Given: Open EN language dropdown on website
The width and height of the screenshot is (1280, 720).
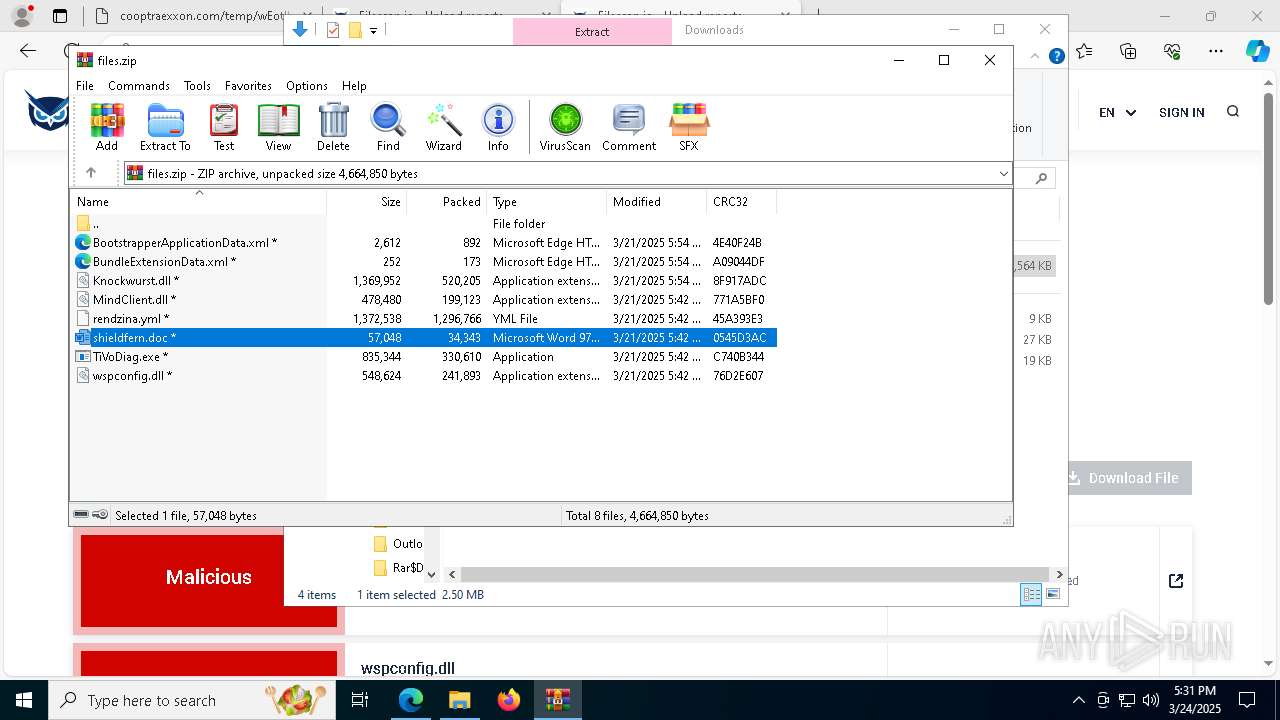Looking at the screenshot, I should (x=1117, y=113).
